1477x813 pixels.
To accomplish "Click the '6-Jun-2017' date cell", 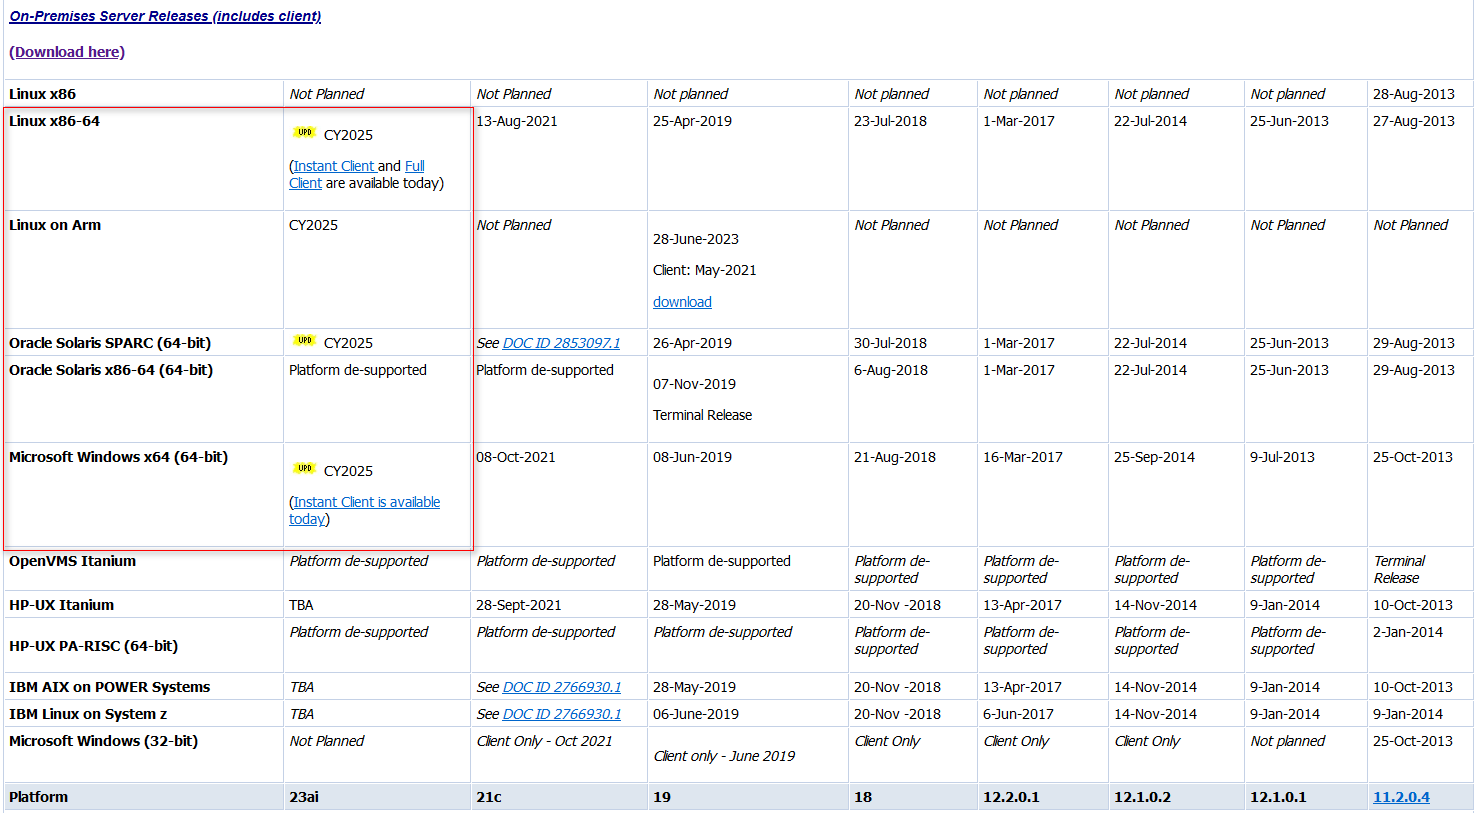I will (x=1018, y=714).
